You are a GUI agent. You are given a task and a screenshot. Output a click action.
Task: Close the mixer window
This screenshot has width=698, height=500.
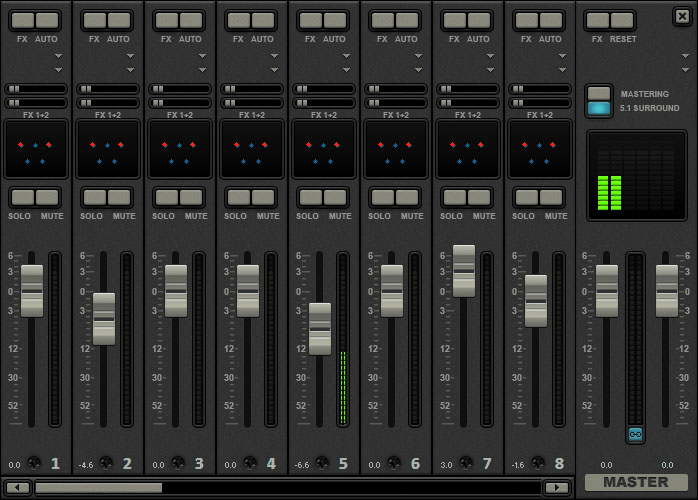[682, 16]
